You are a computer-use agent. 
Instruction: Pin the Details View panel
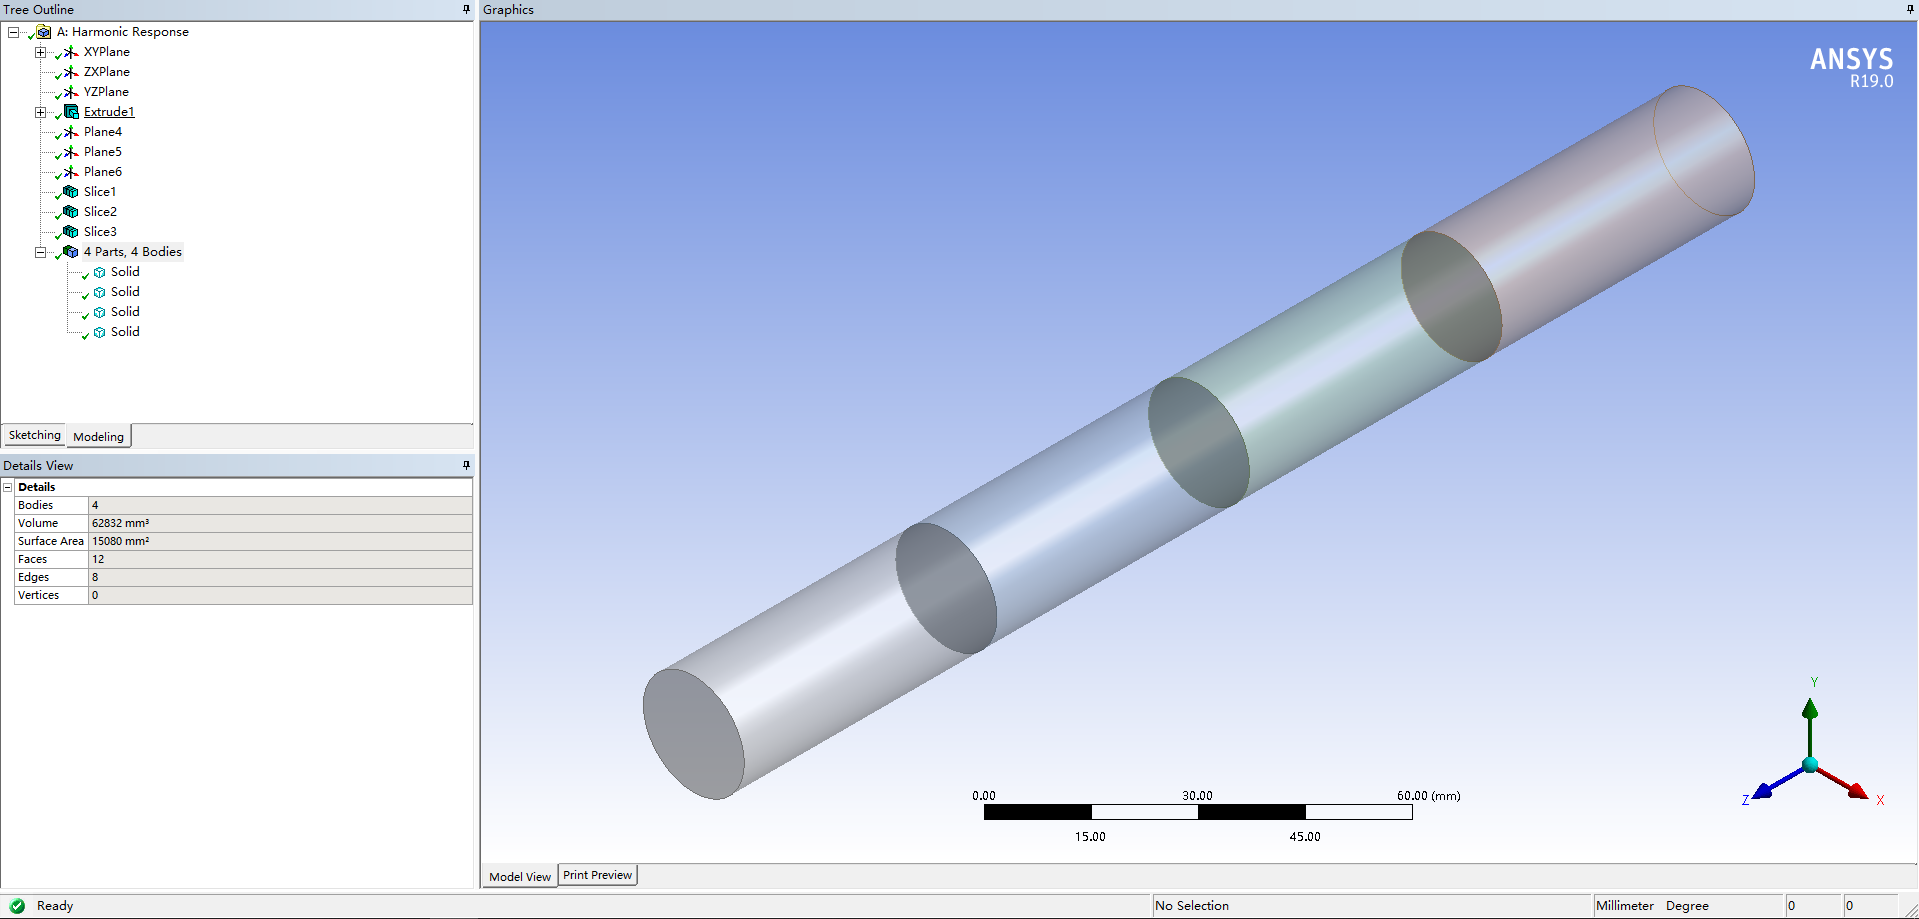[466, 465]
